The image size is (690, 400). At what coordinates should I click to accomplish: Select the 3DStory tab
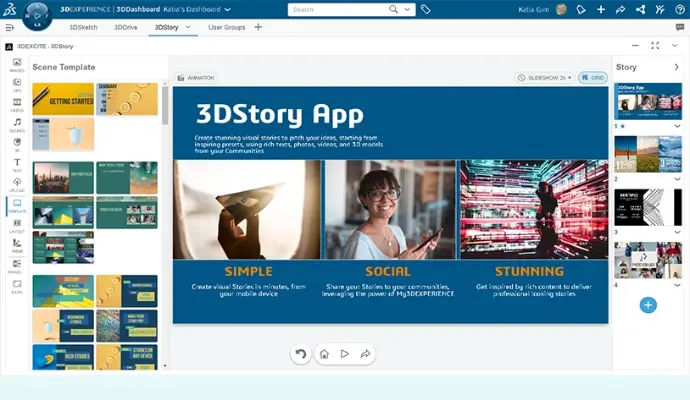pyautogui.click(x=166, y=27)
